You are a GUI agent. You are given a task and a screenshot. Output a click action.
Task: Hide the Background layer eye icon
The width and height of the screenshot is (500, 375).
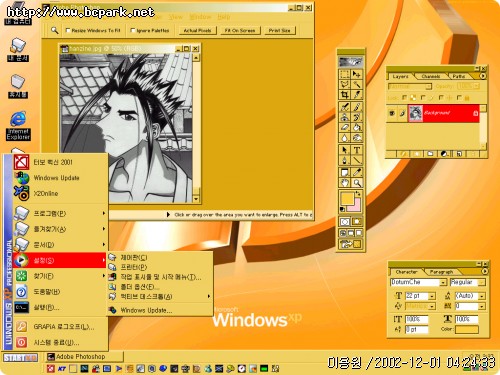pyautogui.click(x=392, y=113)
